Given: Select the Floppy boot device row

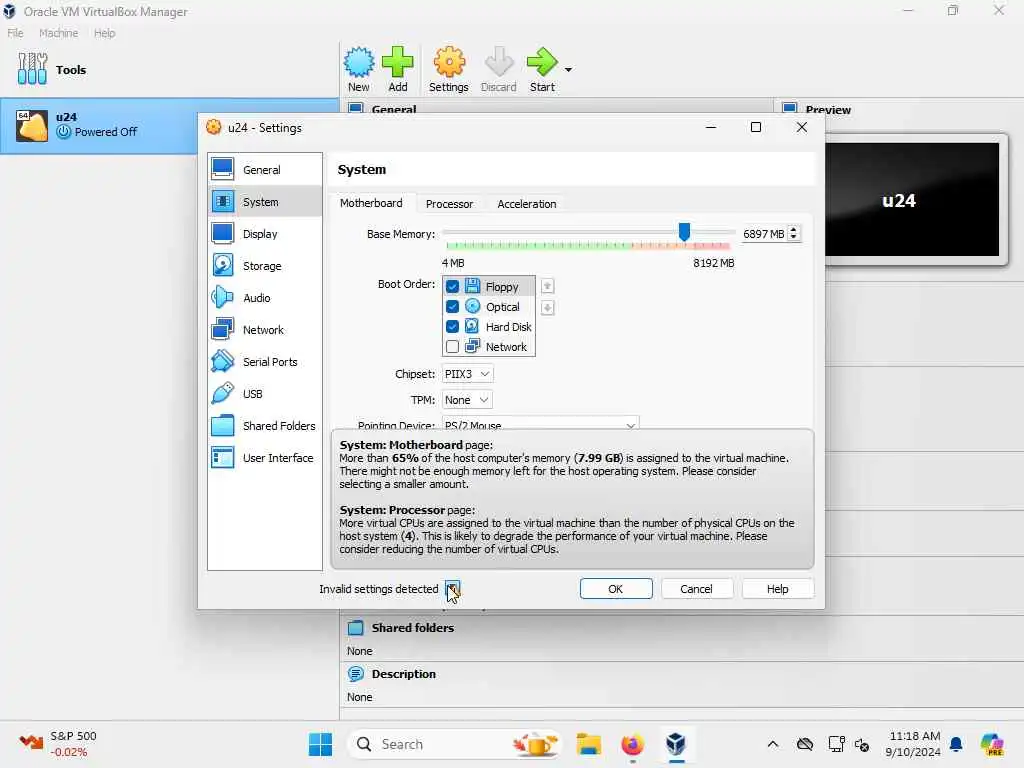Looking at the screenshot, I should [x=488, y=287].
